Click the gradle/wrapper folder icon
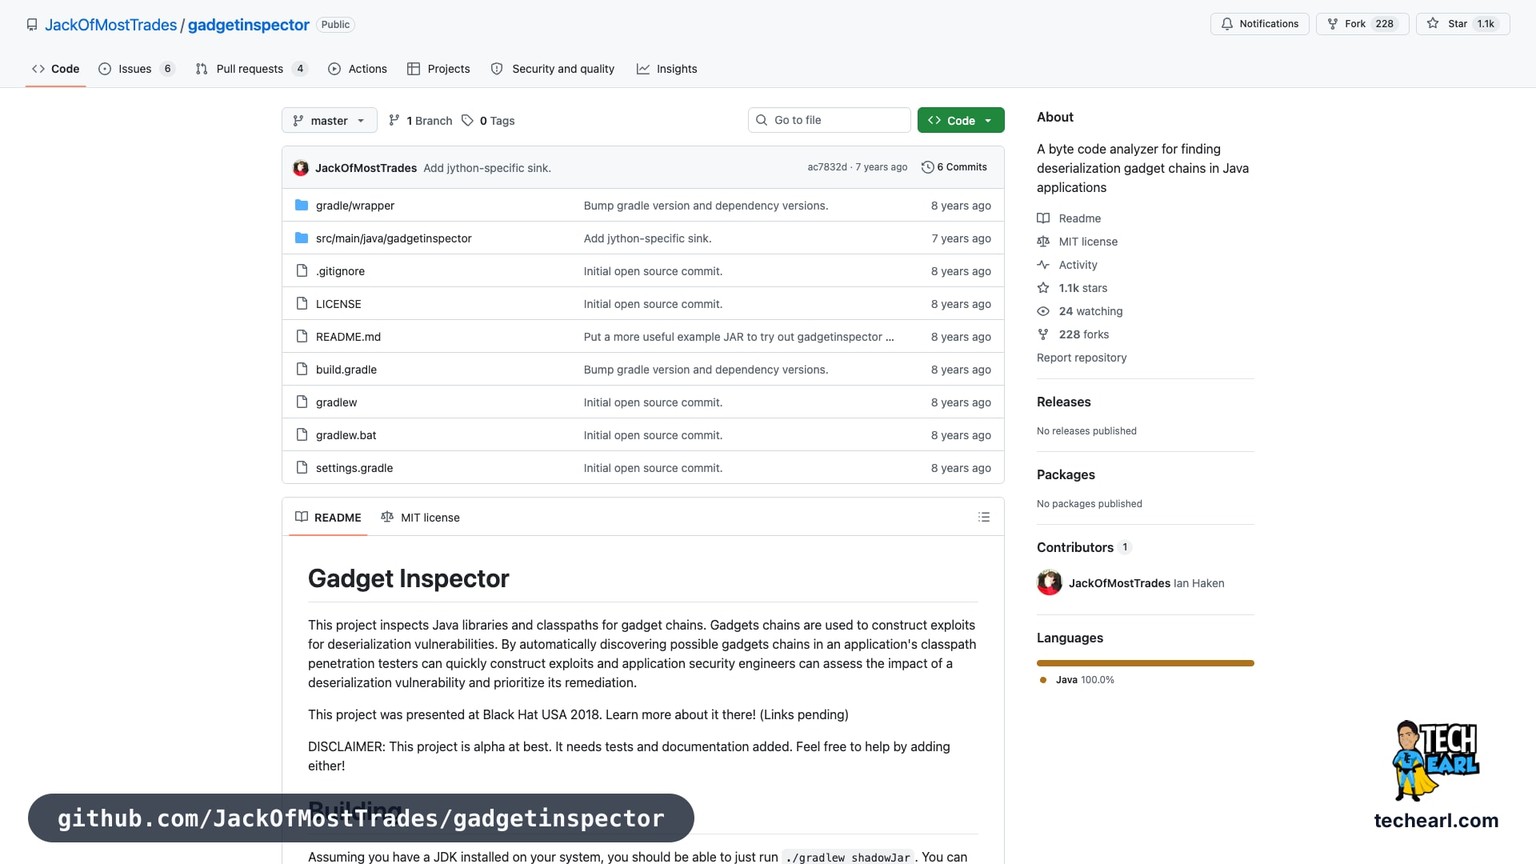The width and height of the screenshot is (1536, 864). (x=301, y=205)
